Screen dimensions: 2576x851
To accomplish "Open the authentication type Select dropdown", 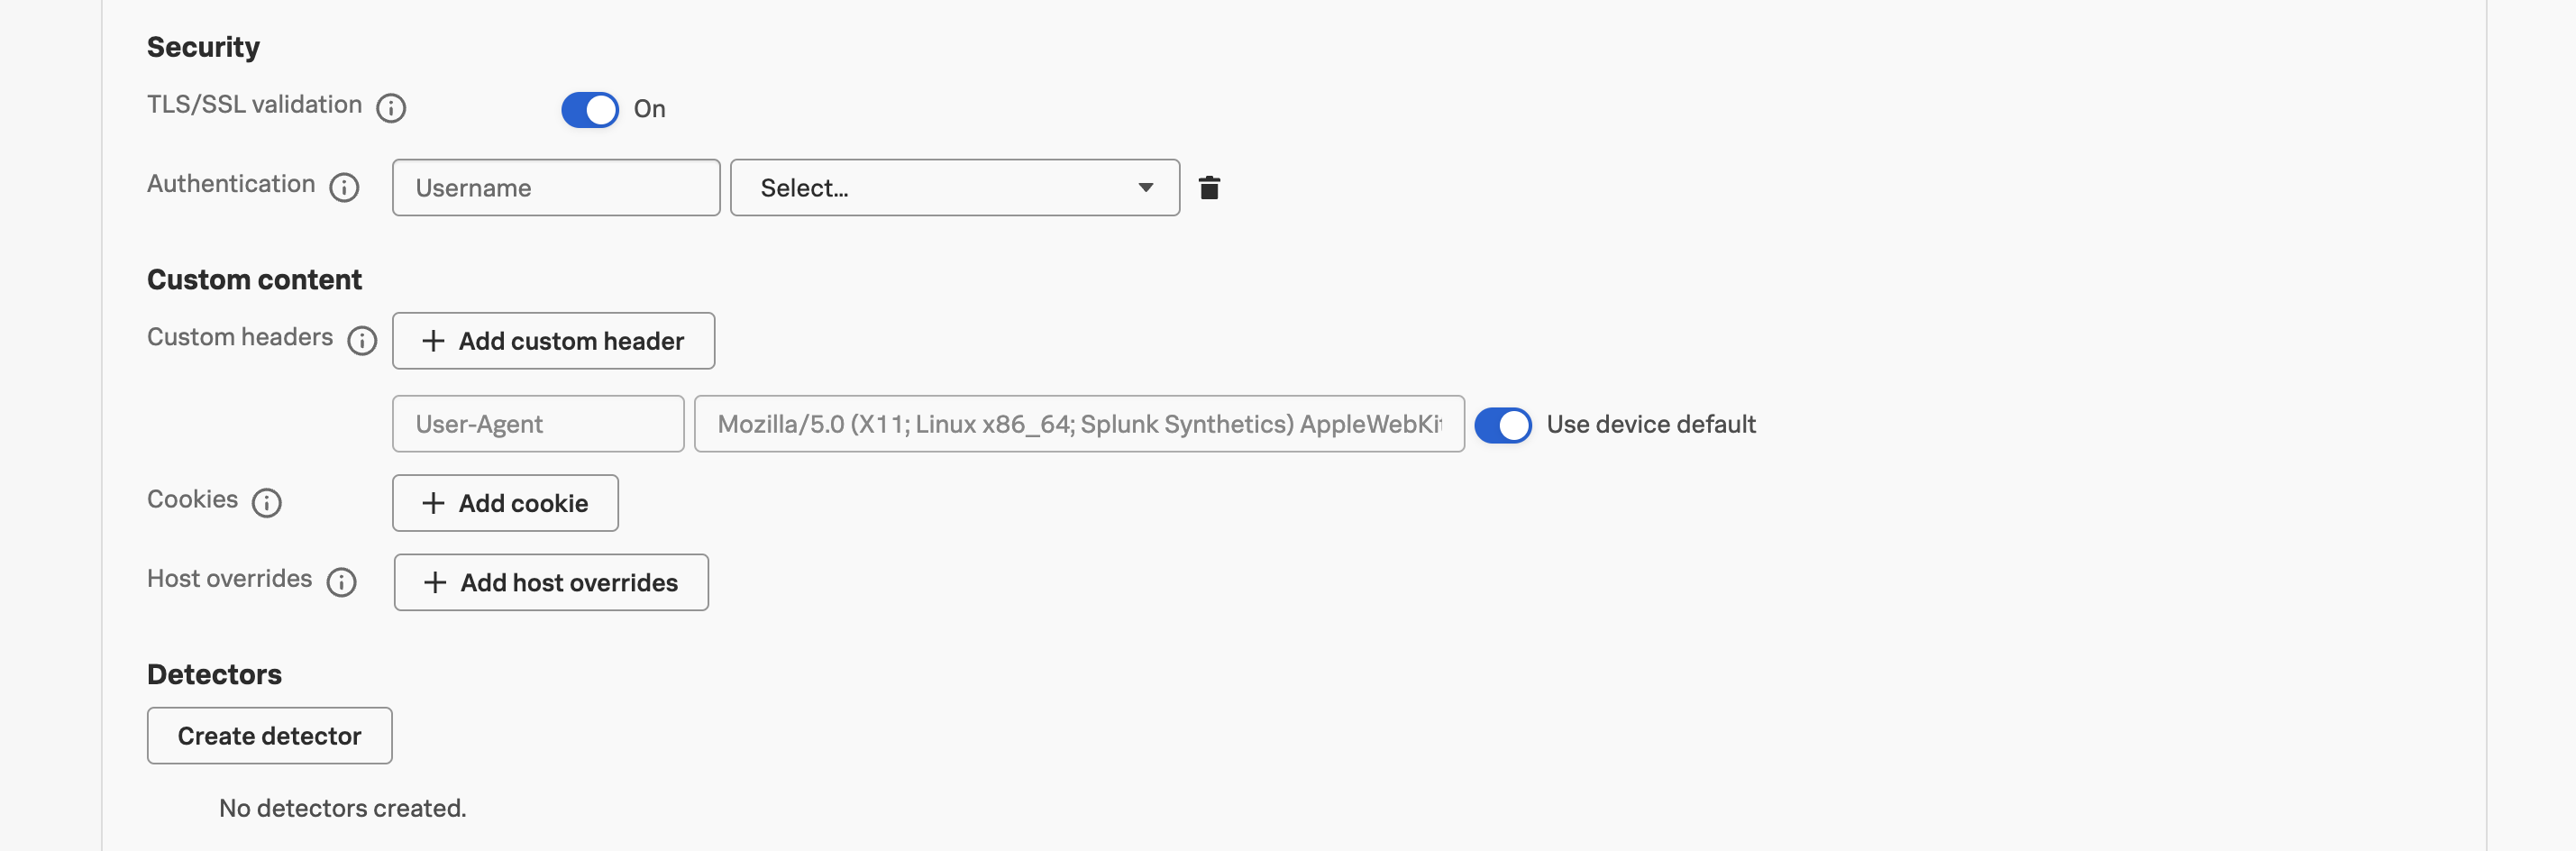I will [x=954, y=187].
